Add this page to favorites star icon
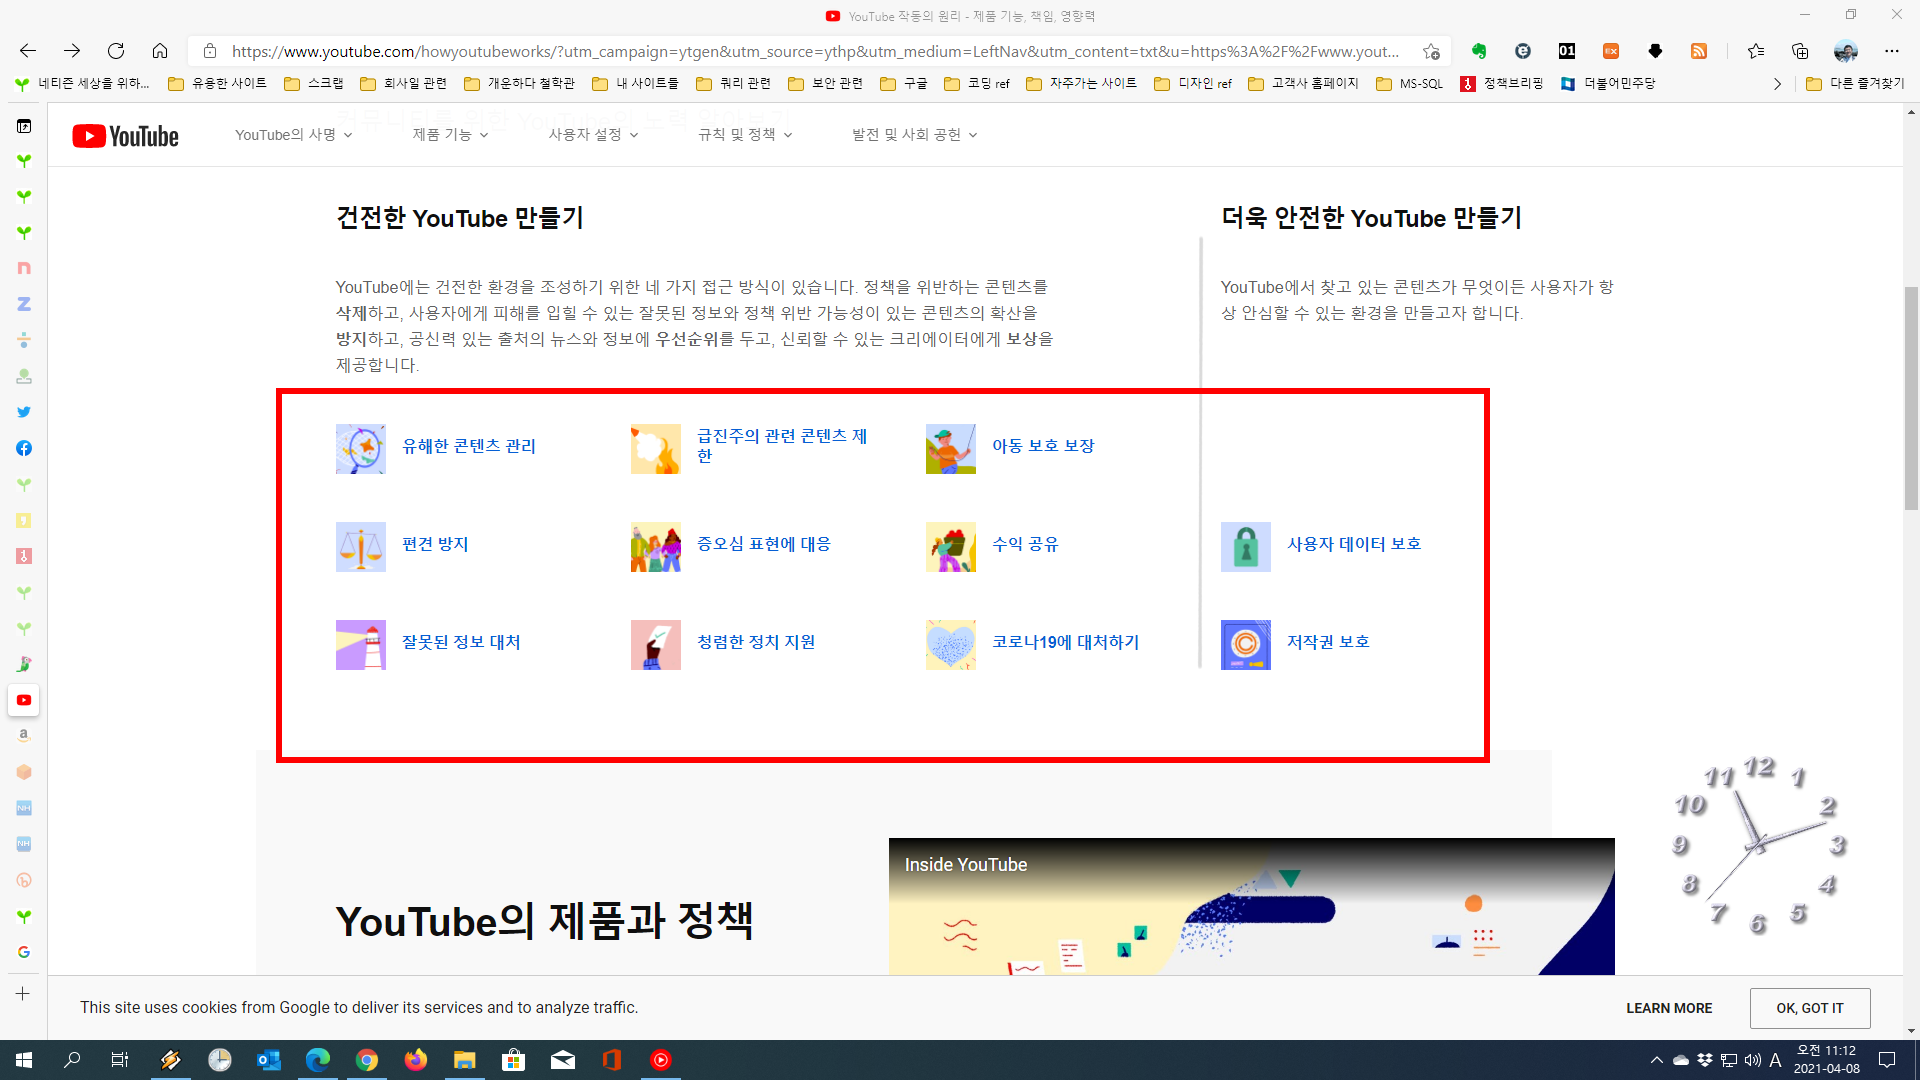1920x1080 pixels. tap(1432, 51)
